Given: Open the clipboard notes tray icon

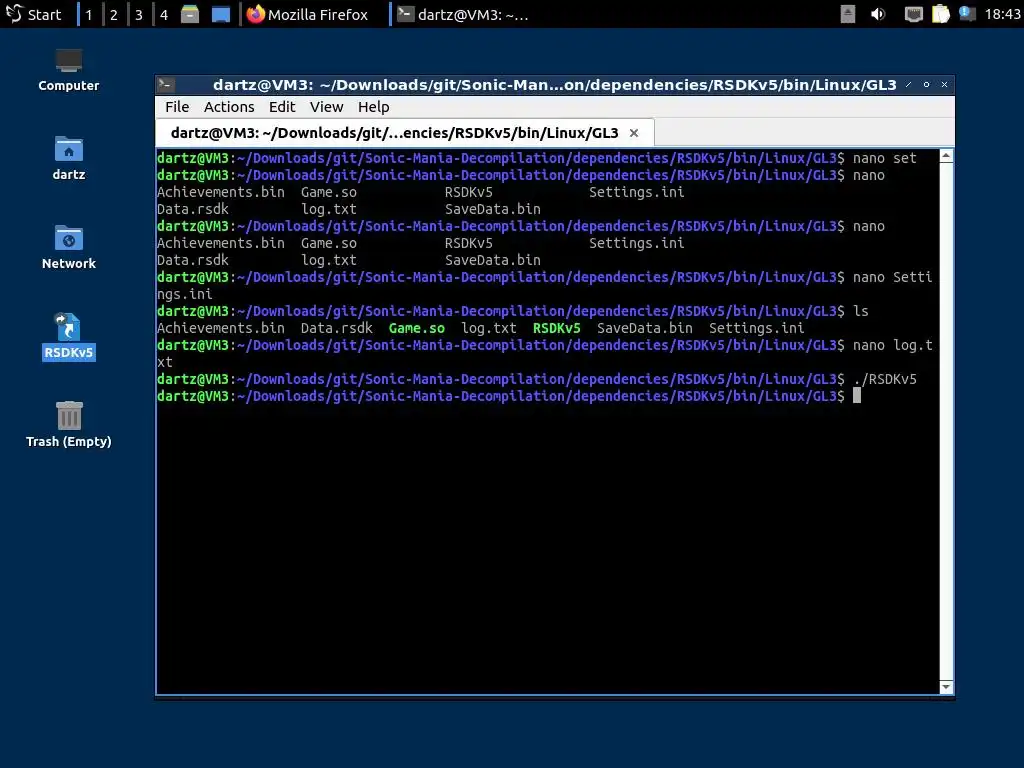Looking at the screenshot, I should coord(940,14).
